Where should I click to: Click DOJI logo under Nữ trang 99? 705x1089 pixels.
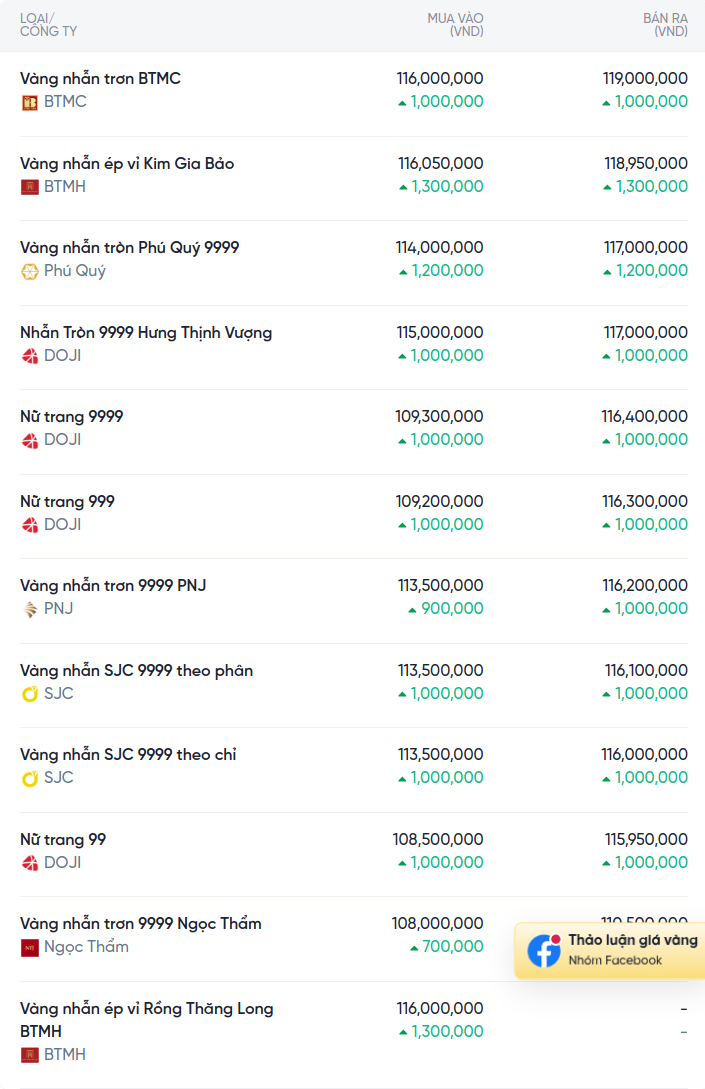pyautogui.click(x=30, y=863)
